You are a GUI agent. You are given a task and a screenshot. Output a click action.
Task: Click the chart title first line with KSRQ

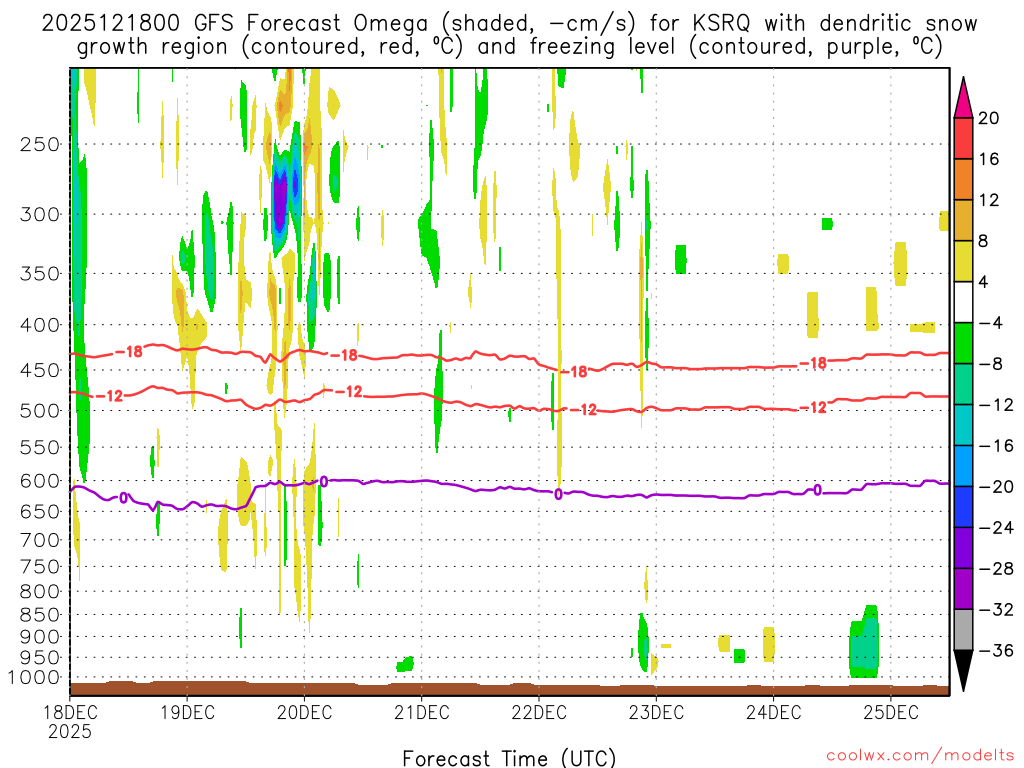509,24
